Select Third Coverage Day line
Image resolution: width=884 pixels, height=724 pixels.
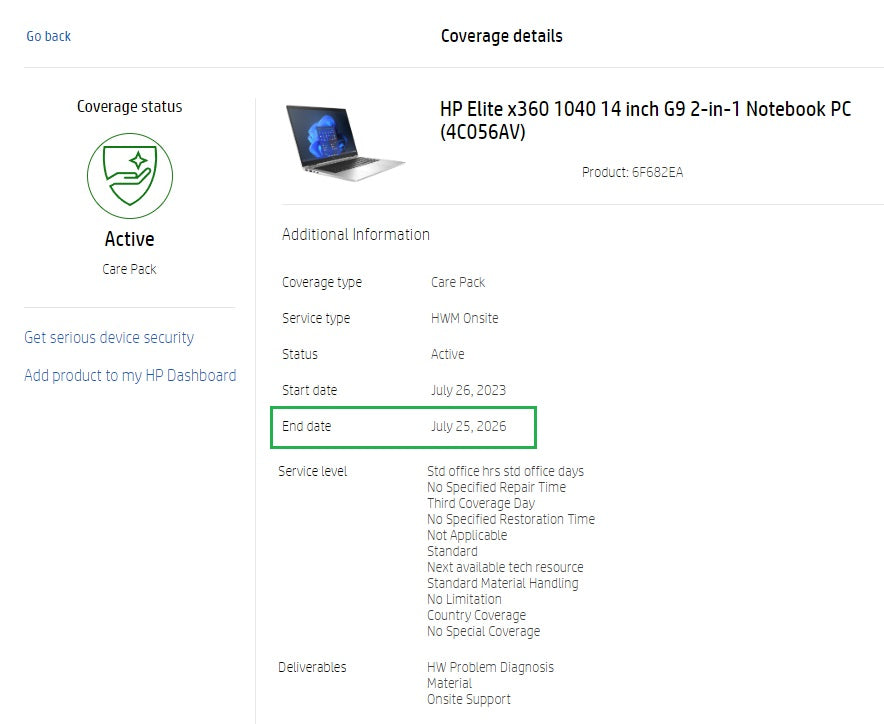(x=481, y=503)
